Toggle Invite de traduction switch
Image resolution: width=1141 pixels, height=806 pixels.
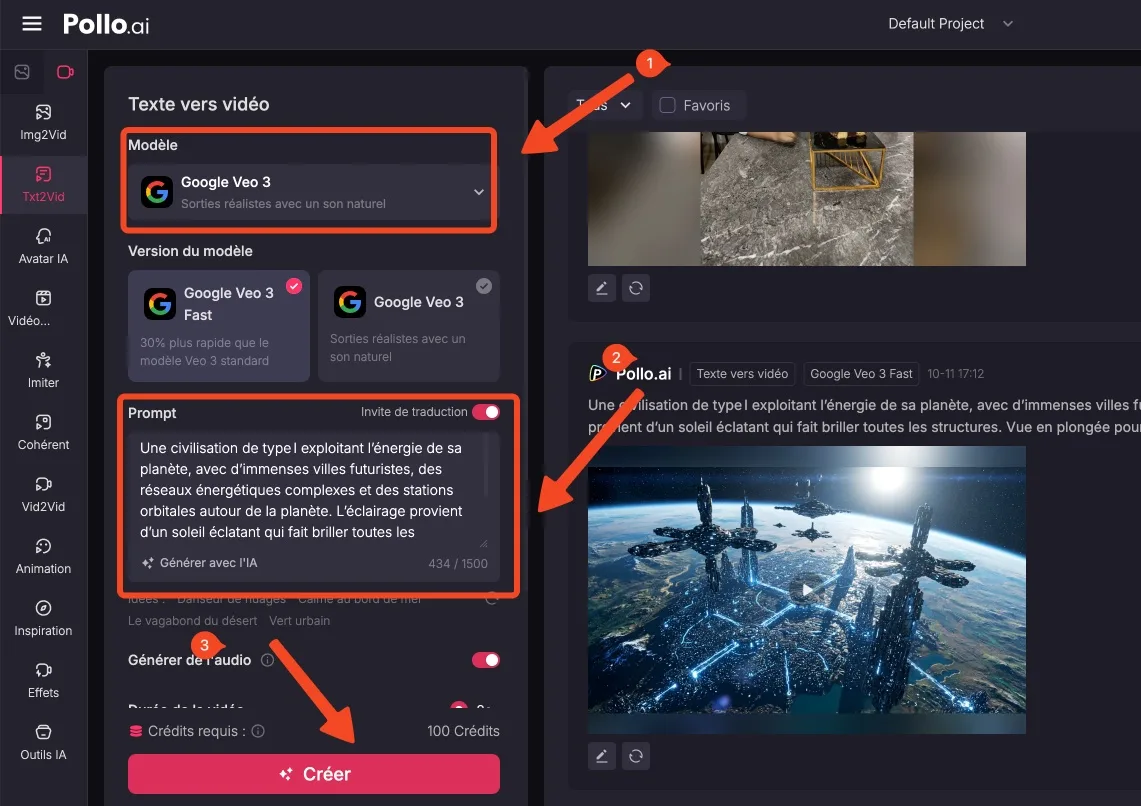pos(485,412)
